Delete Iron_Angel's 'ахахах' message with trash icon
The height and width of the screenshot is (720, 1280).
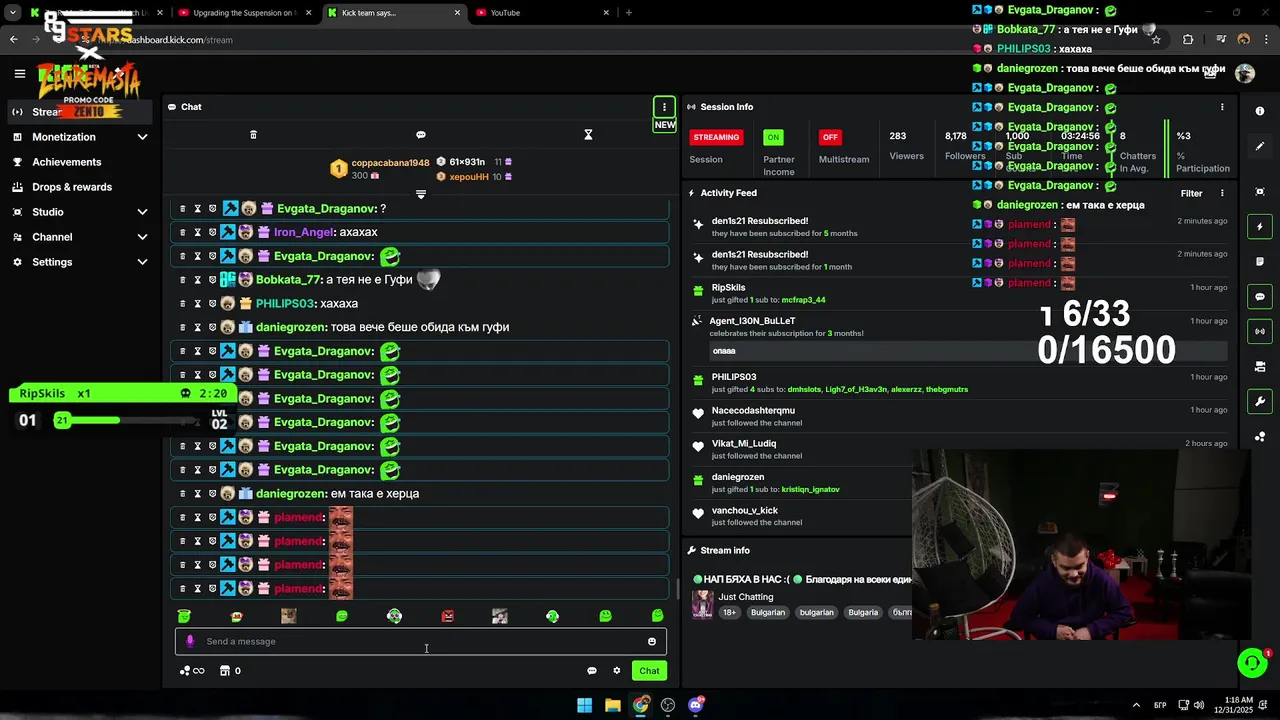(x=182, y=232)
